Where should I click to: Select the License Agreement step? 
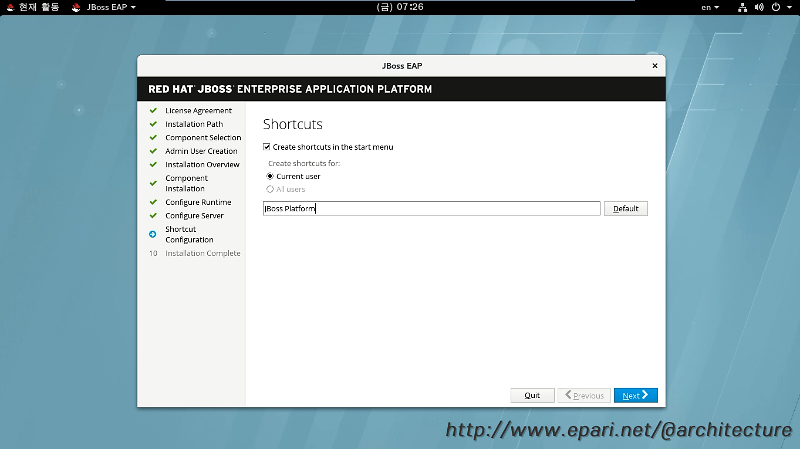pos(198,111)
